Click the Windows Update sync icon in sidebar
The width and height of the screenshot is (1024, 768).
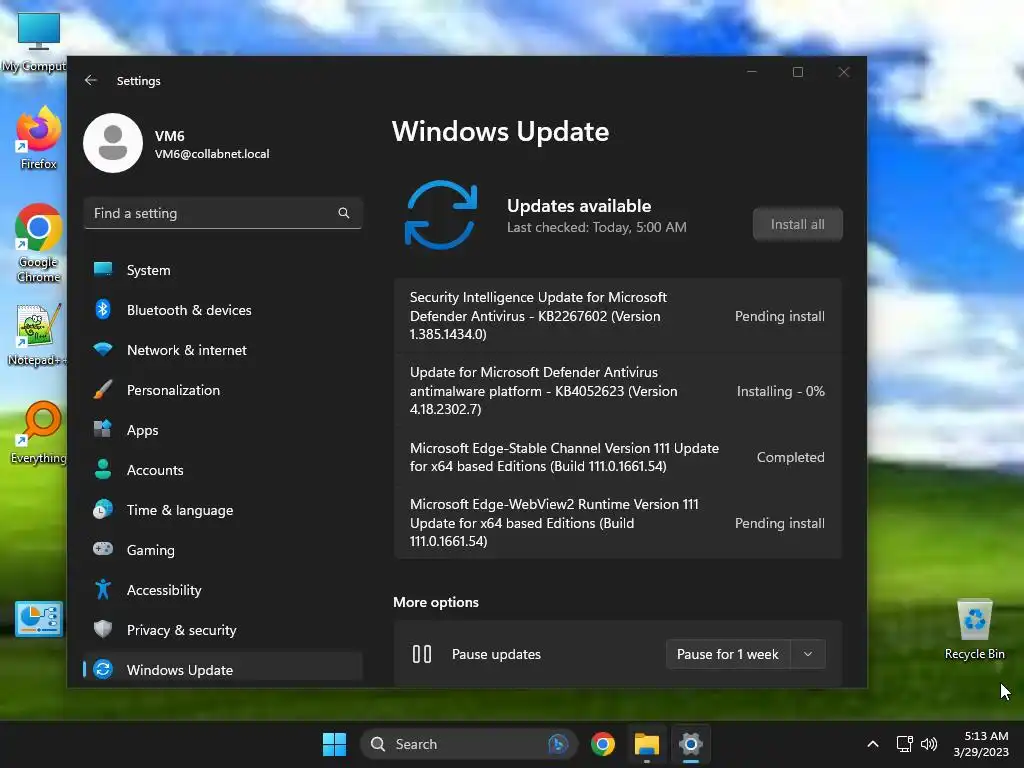[x=103, y=669]
